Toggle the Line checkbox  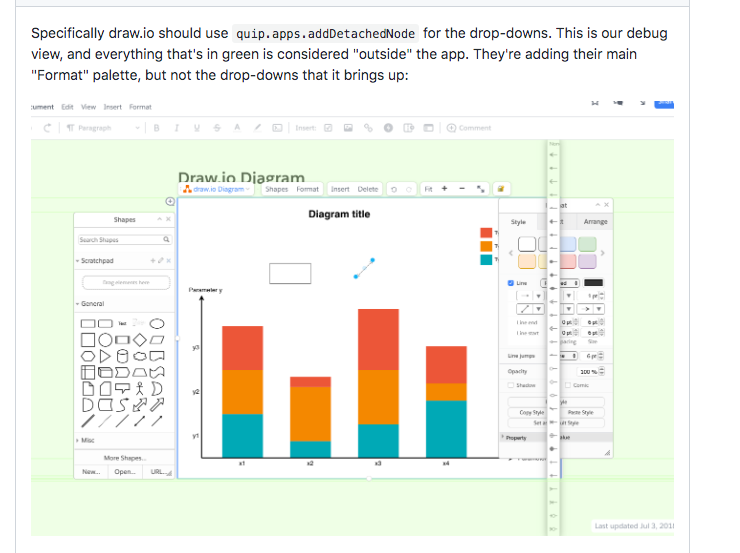(x=511, y=283)
